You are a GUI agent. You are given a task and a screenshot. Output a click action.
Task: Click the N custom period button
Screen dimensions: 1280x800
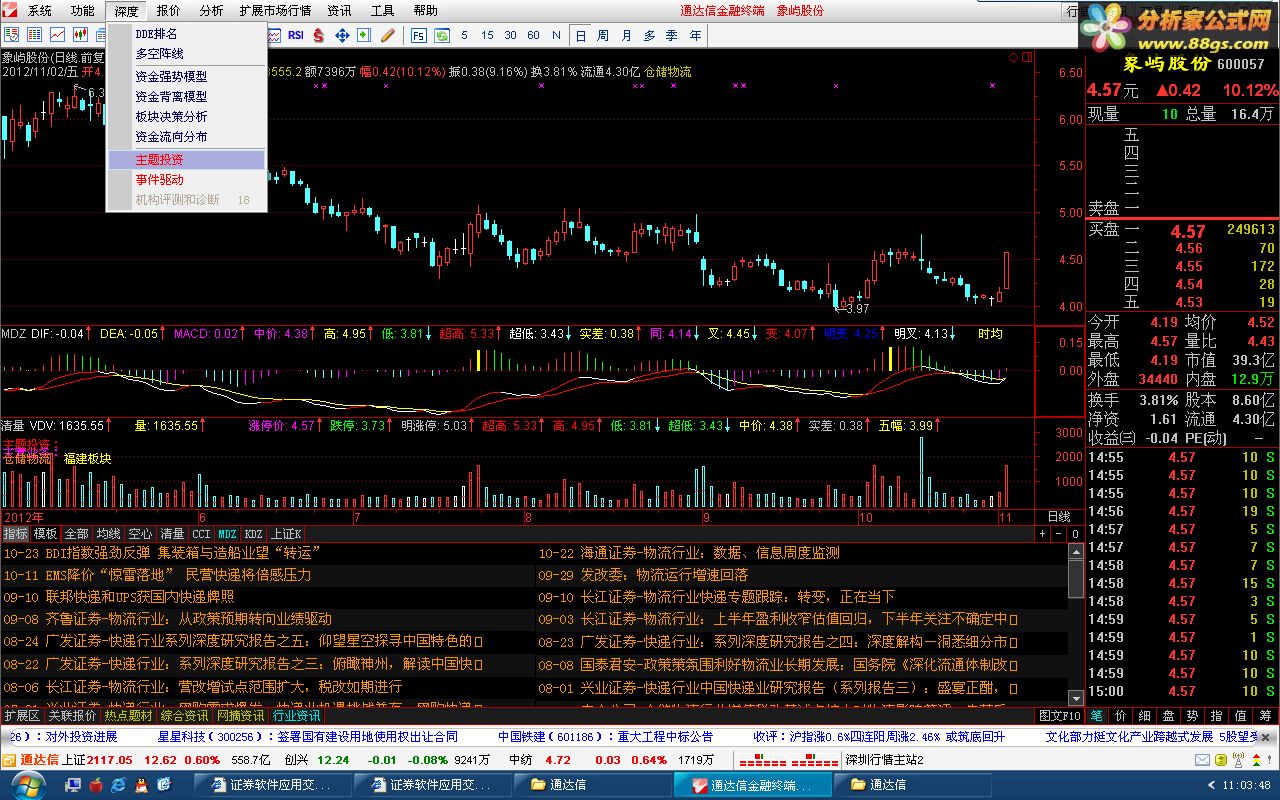point(556,35)
